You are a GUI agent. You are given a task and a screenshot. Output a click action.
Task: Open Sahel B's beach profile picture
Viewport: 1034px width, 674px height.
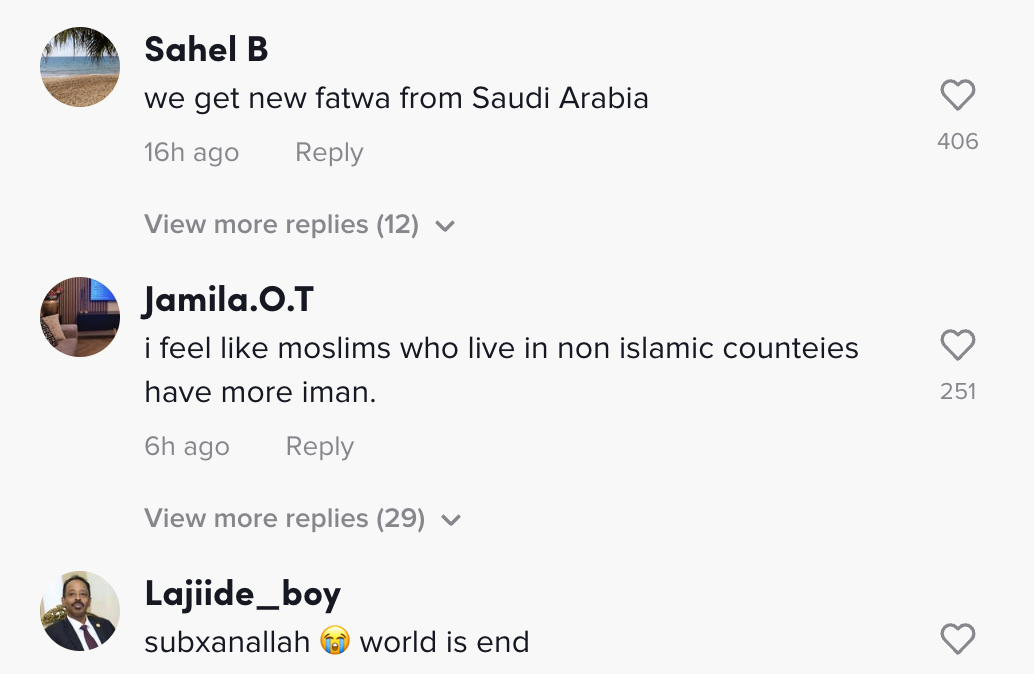pos(80,66)
